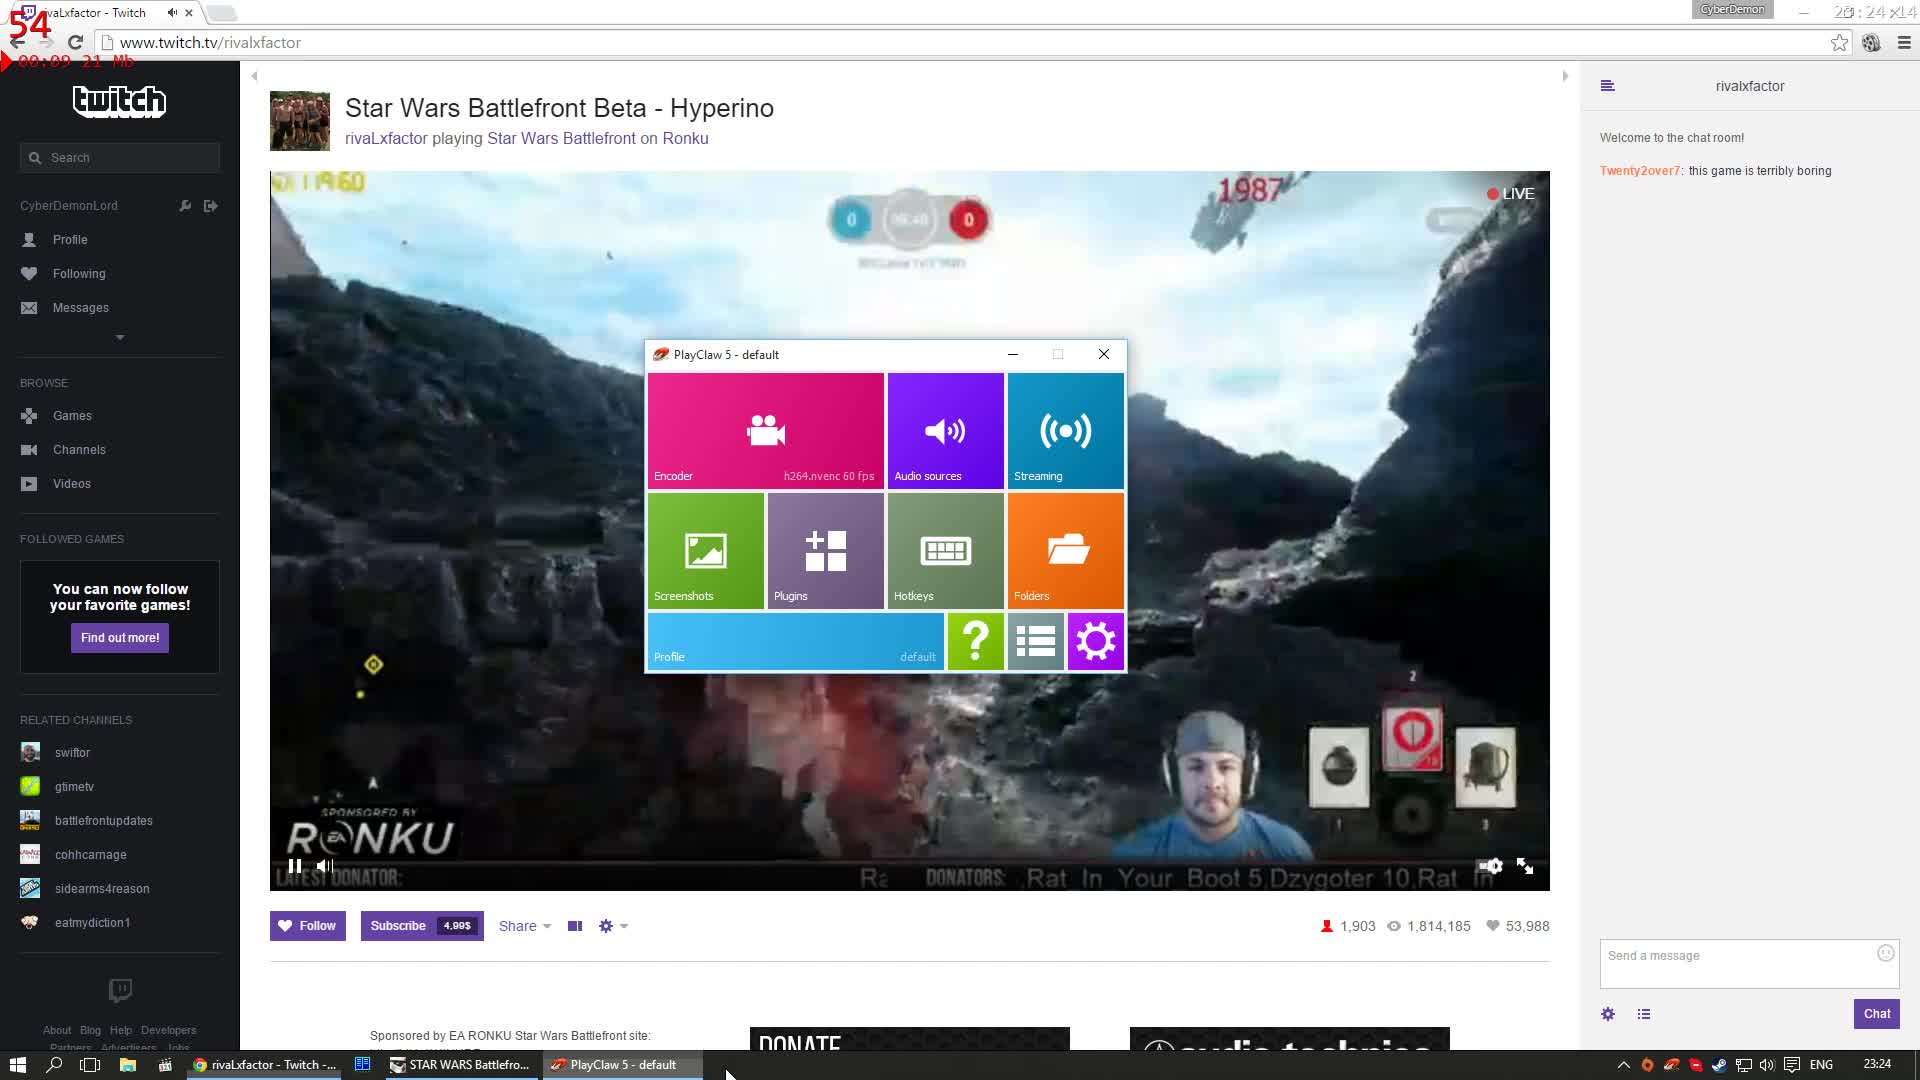This screenshot has height=1080, width=1920.
Task: Click the Follow button
Action: pyautogui.click(x=307, y=926)
